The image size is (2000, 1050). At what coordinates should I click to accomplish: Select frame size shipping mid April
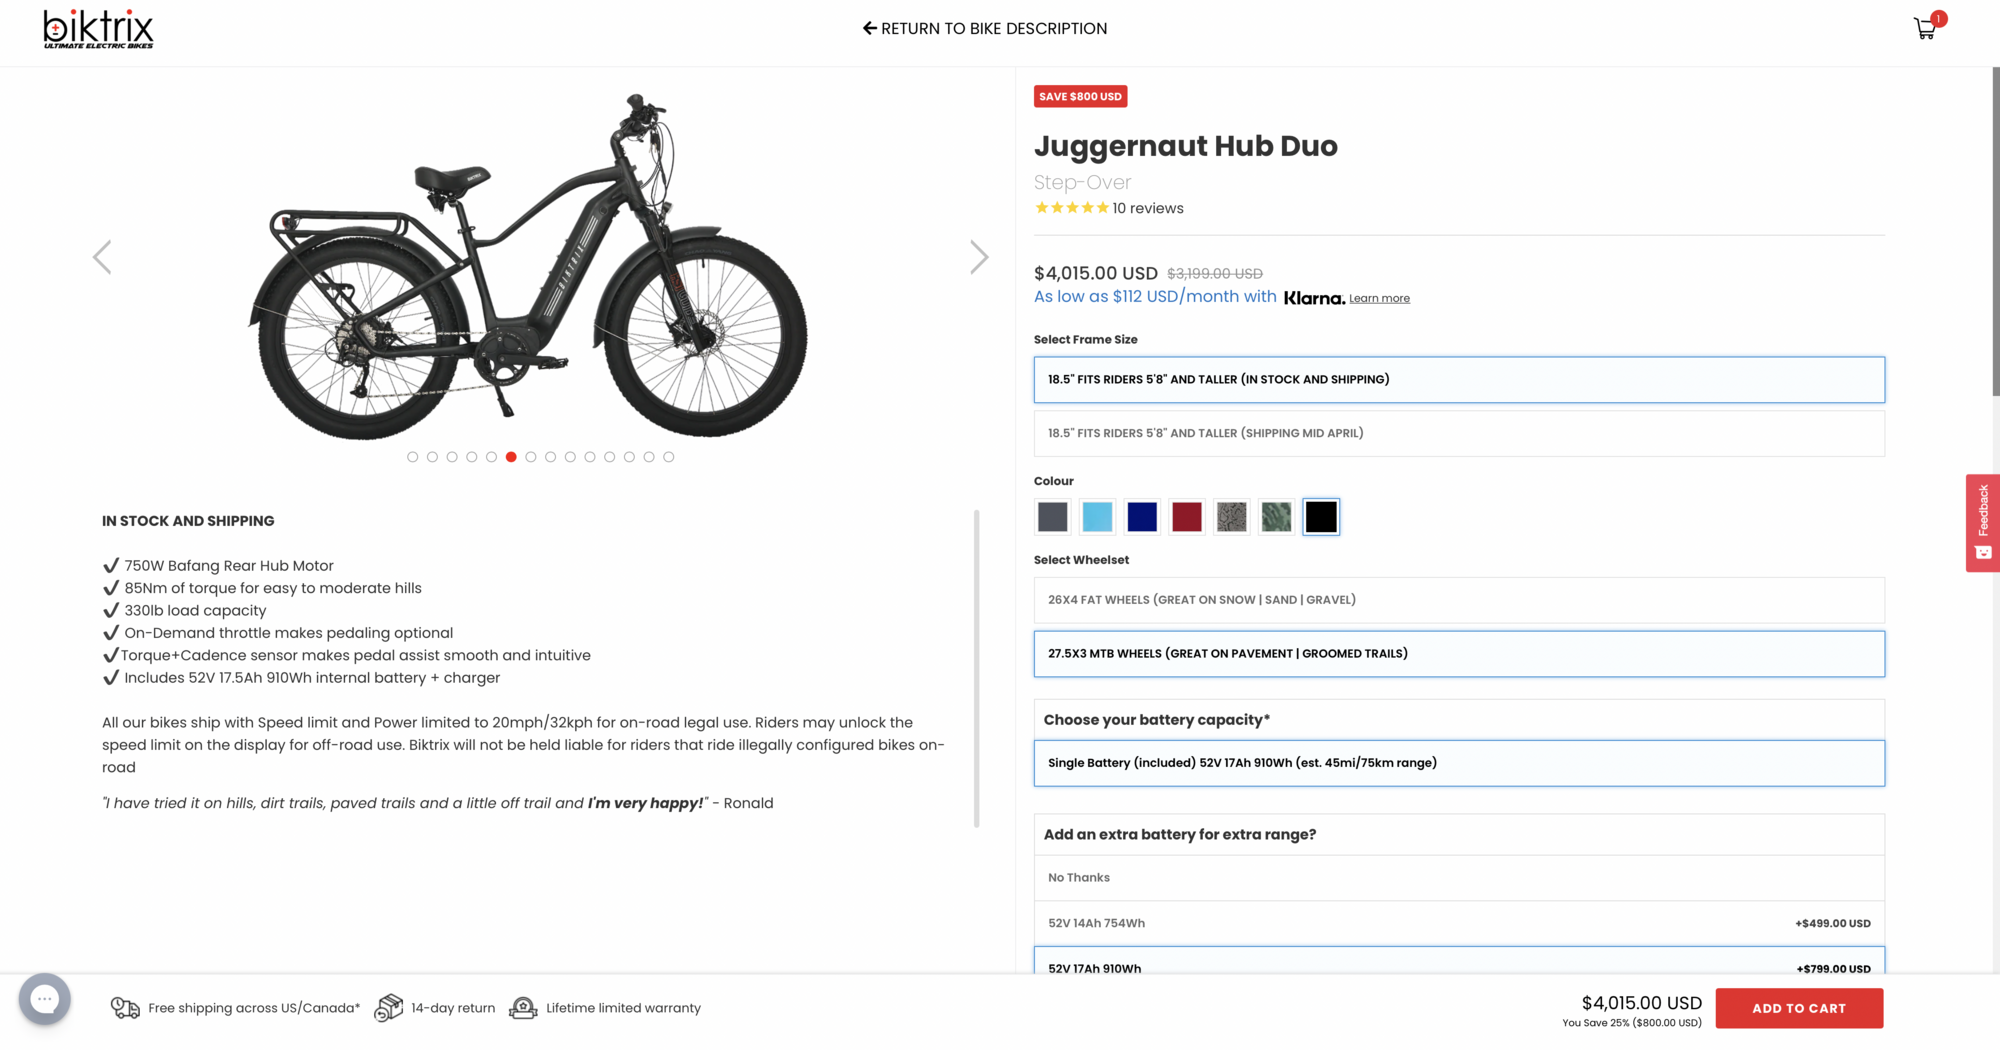pos(1458,433)
